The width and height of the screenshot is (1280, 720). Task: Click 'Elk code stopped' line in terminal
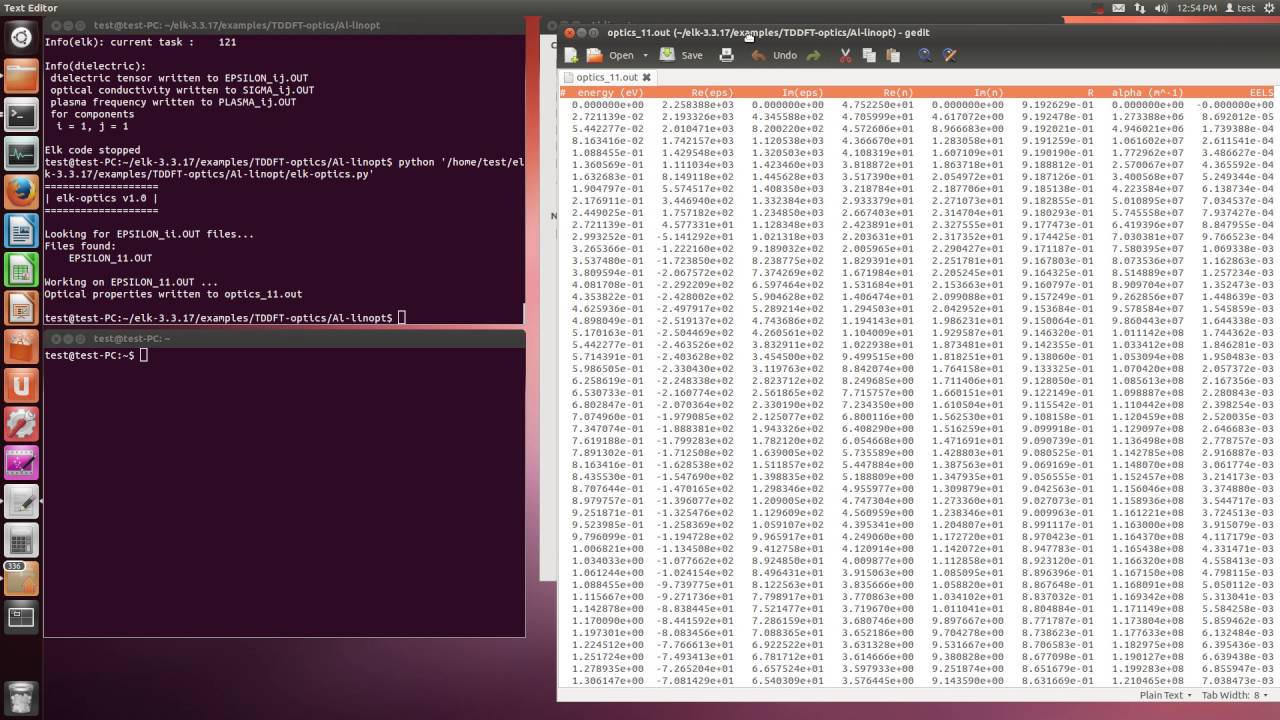coord(92,150)
